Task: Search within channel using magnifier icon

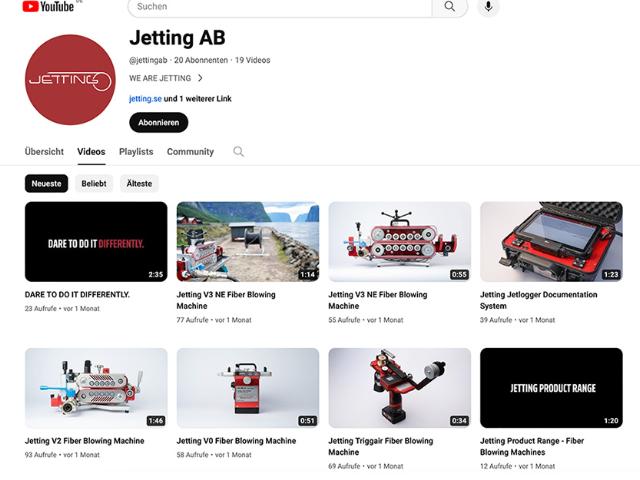Action: point(238,152)
